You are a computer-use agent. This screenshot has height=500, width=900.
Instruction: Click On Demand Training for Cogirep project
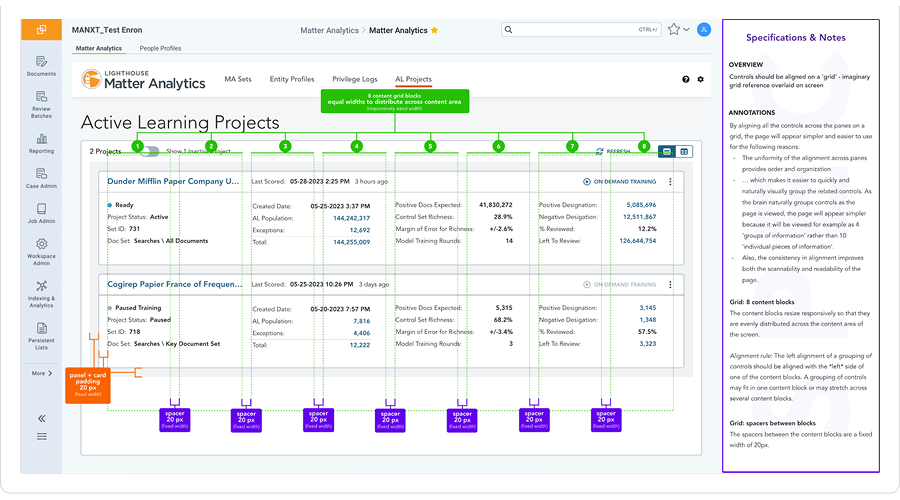click(x=619, y=285)
